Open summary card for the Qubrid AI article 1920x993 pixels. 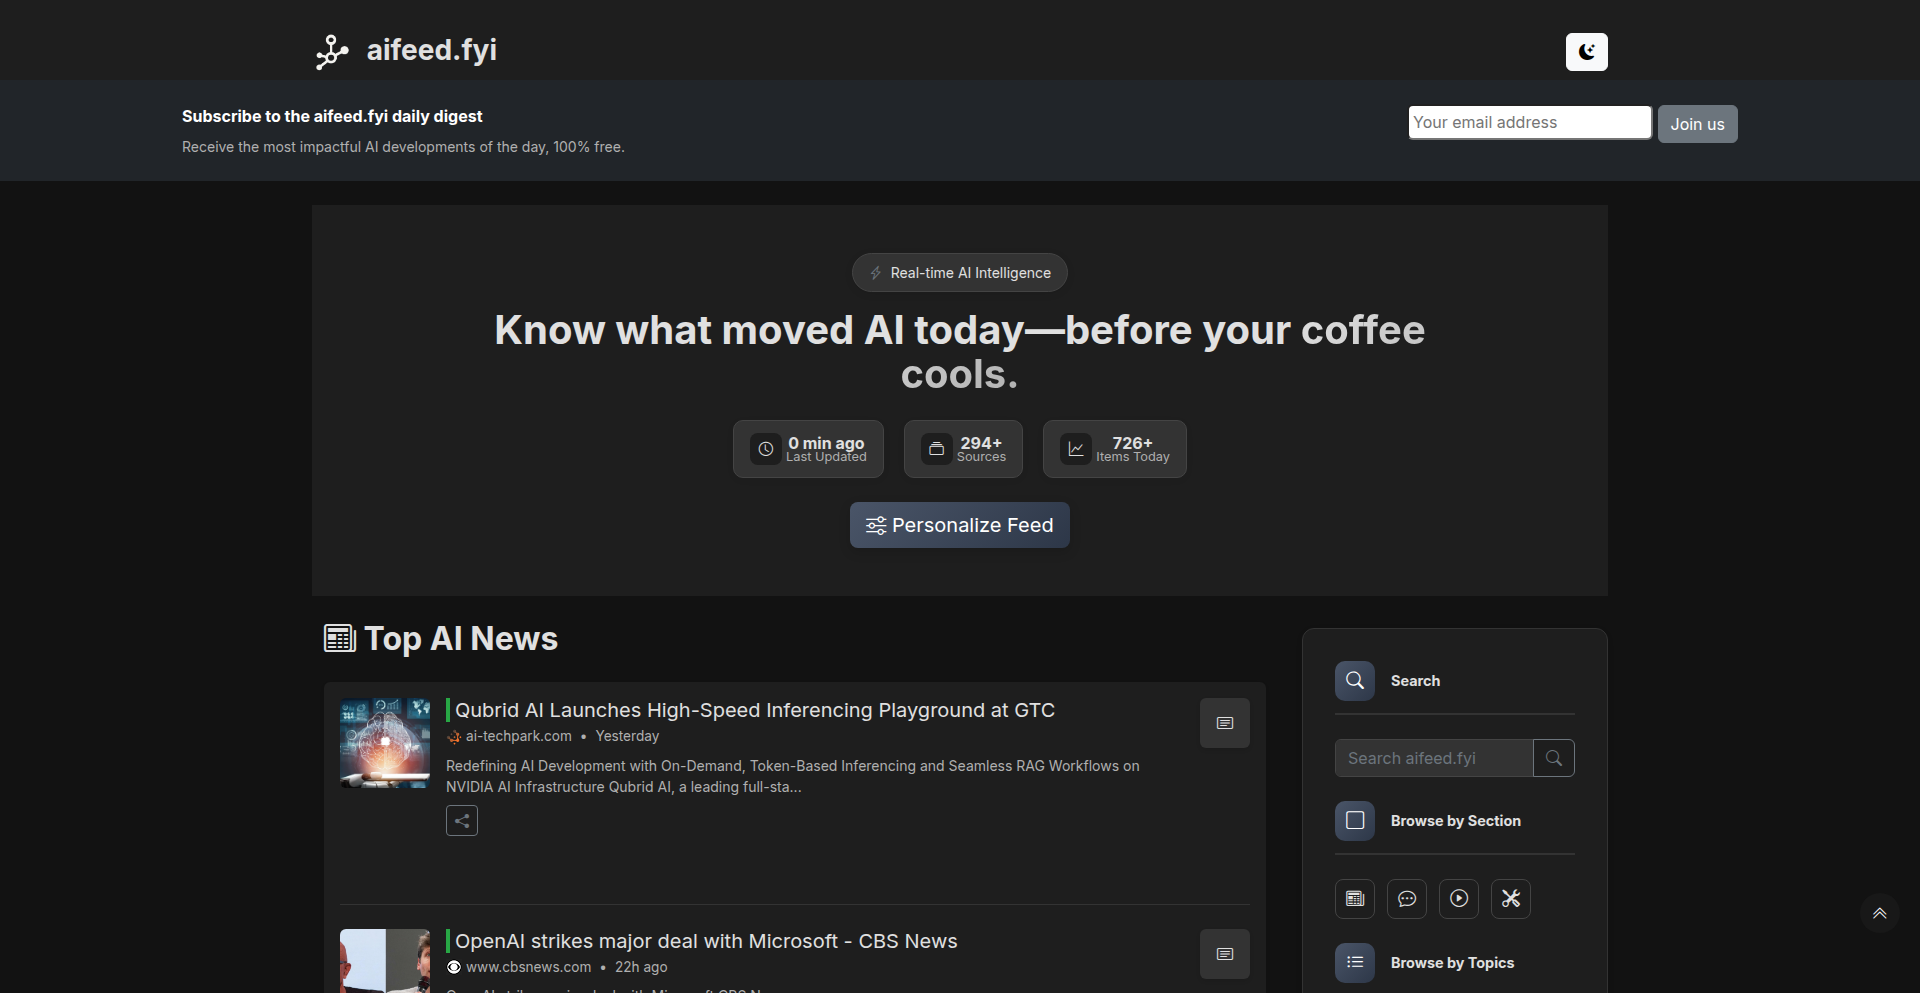[x=1225, y=723]
